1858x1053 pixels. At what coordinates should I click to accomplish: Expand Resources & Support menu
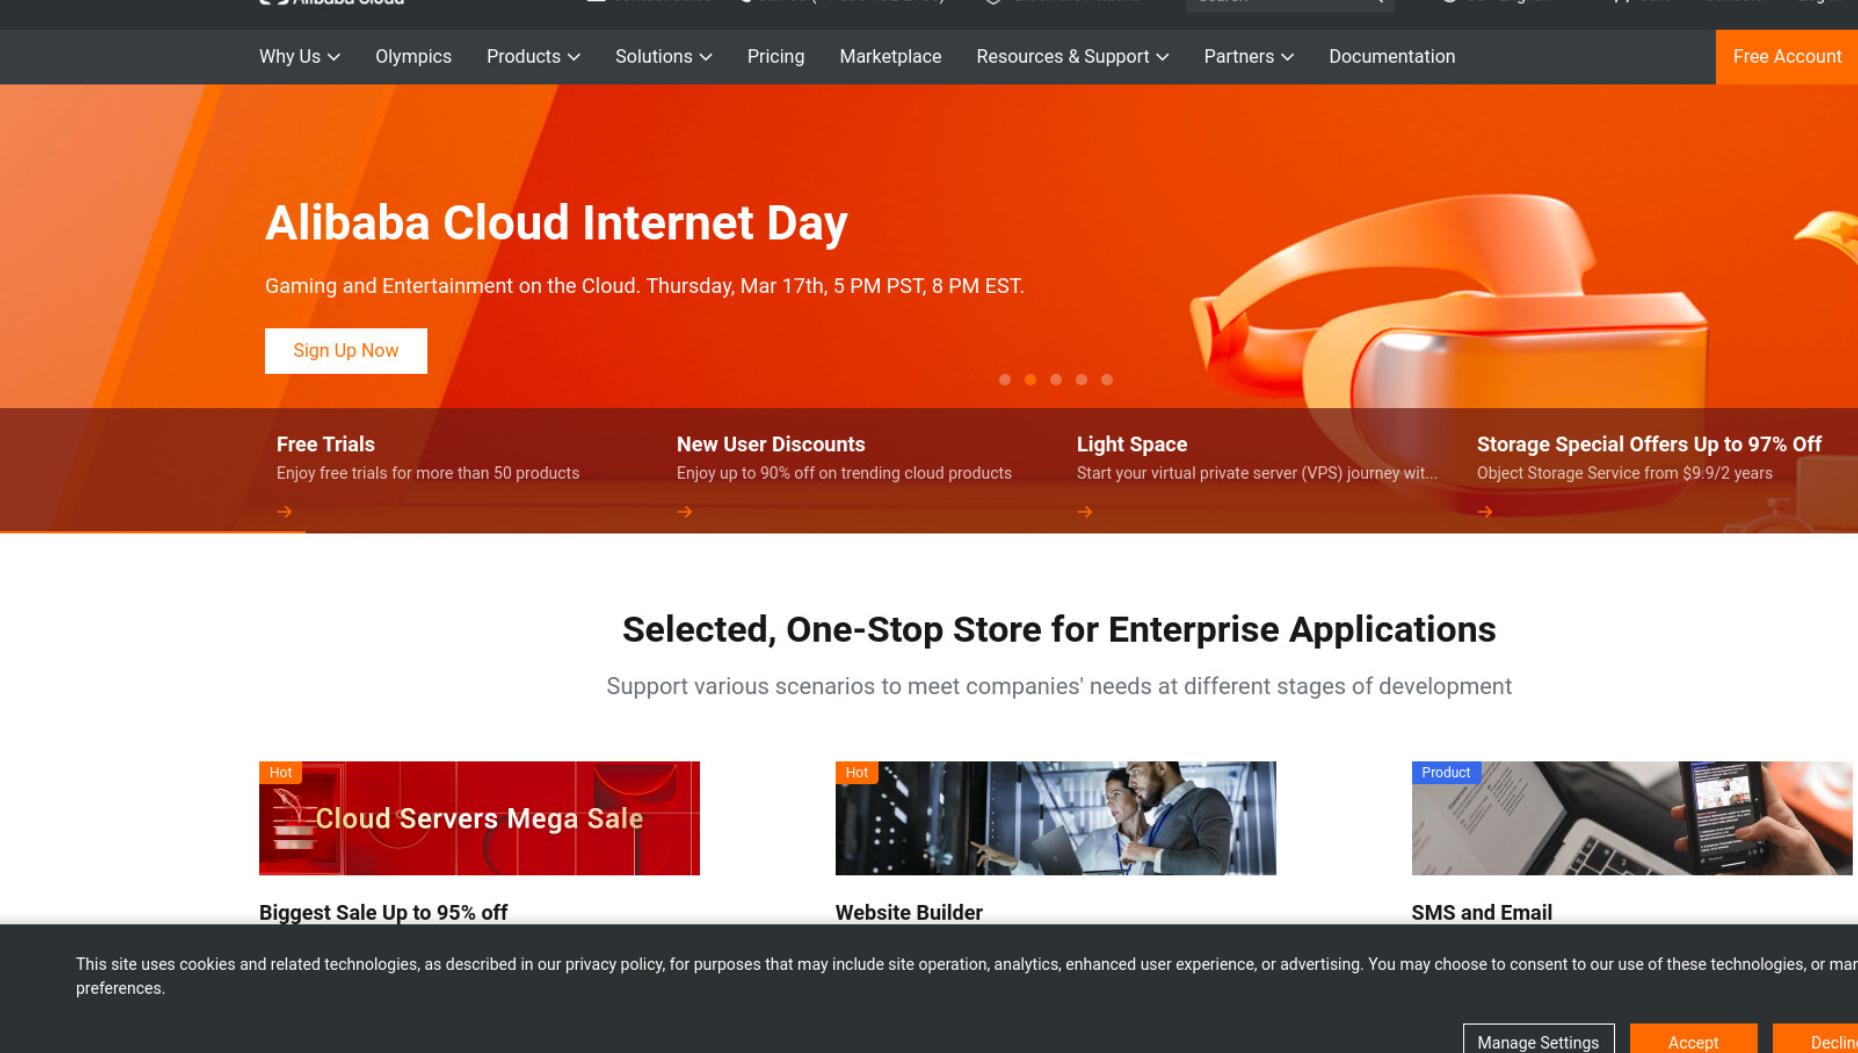[1072, 57]
